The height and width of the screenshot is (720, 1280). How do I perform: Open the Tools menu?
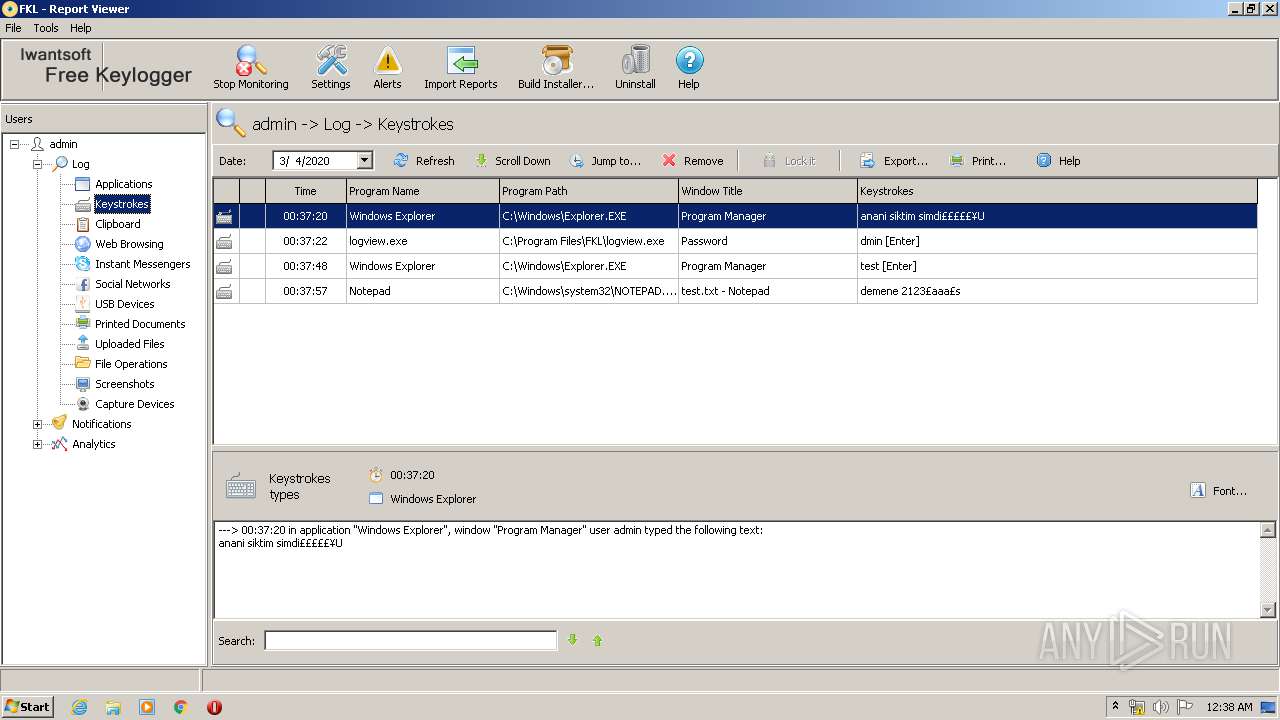pos(46,28)
